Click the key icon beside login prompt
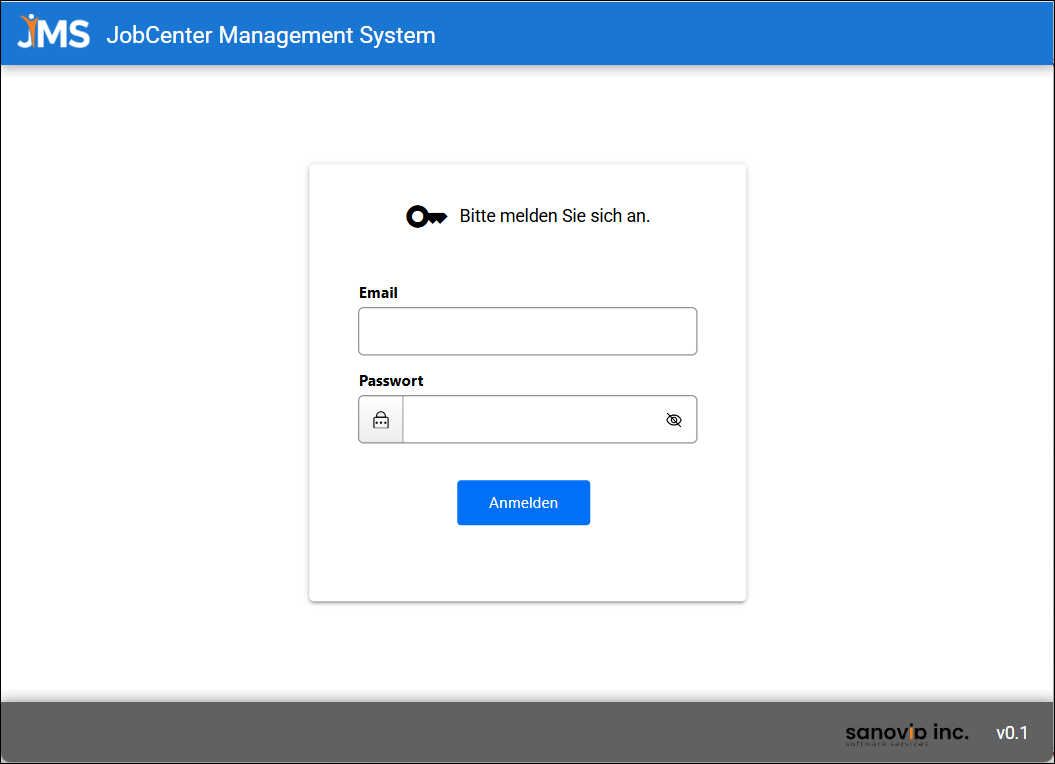 pos(427,217)
